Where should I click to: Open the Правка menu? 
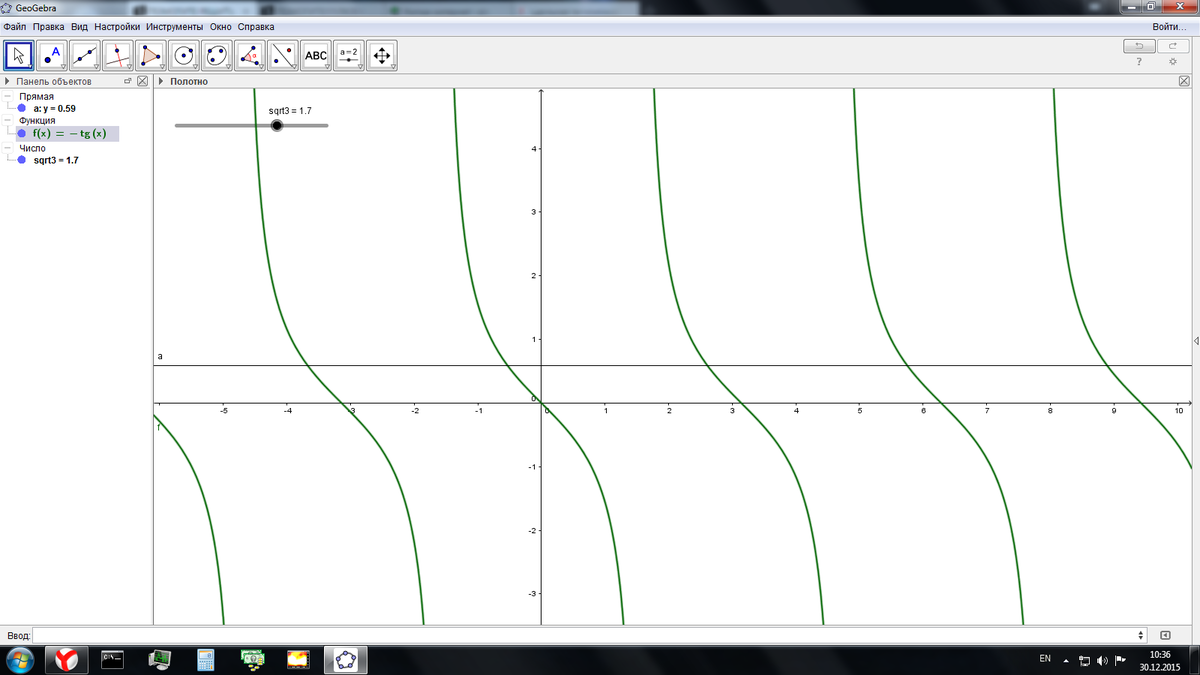(x=49, y=27)
